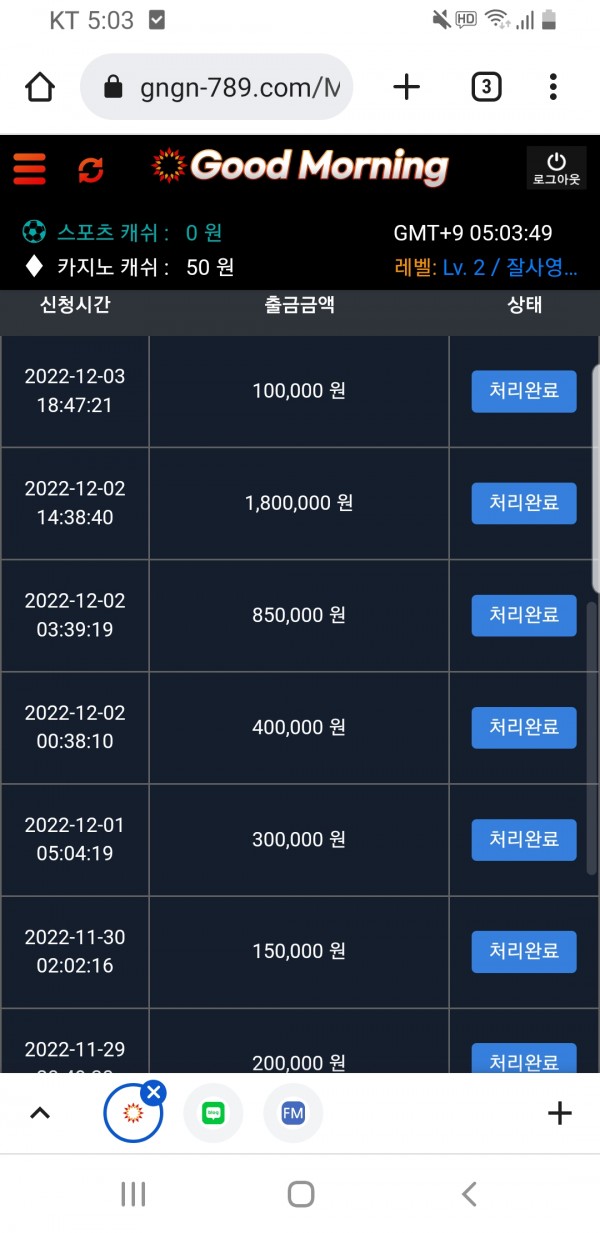Tap status button for 1,800,000 원 withdrawal
The image size is (600, 1233).
(x=524, y=503)
